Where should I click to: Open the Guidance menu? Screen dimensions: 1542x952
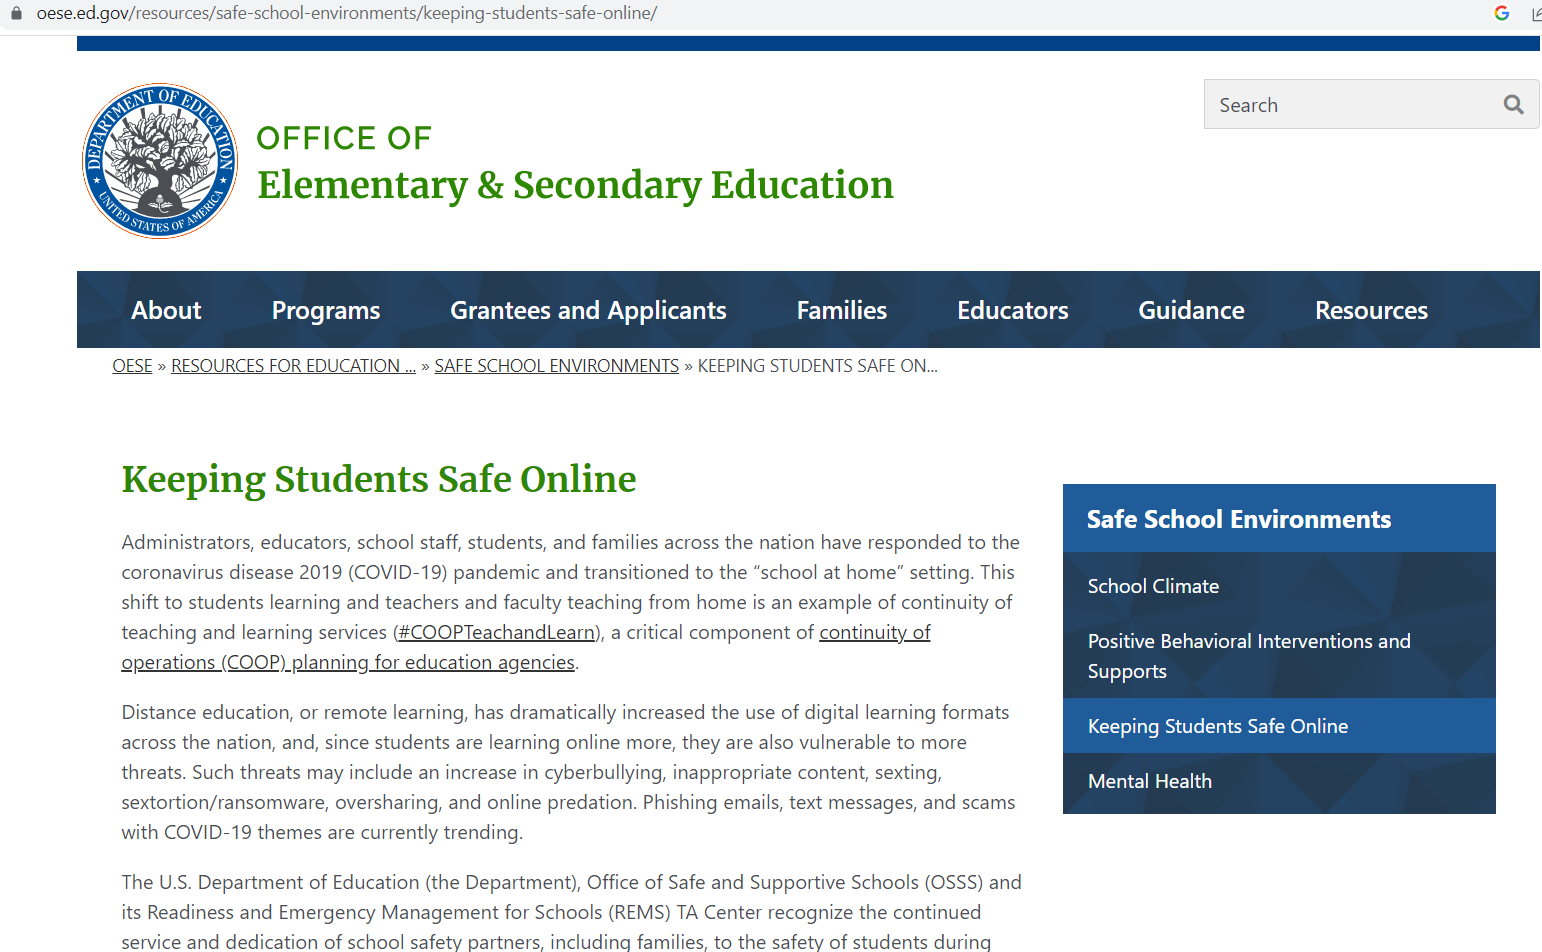click(x=1191, y=311)
